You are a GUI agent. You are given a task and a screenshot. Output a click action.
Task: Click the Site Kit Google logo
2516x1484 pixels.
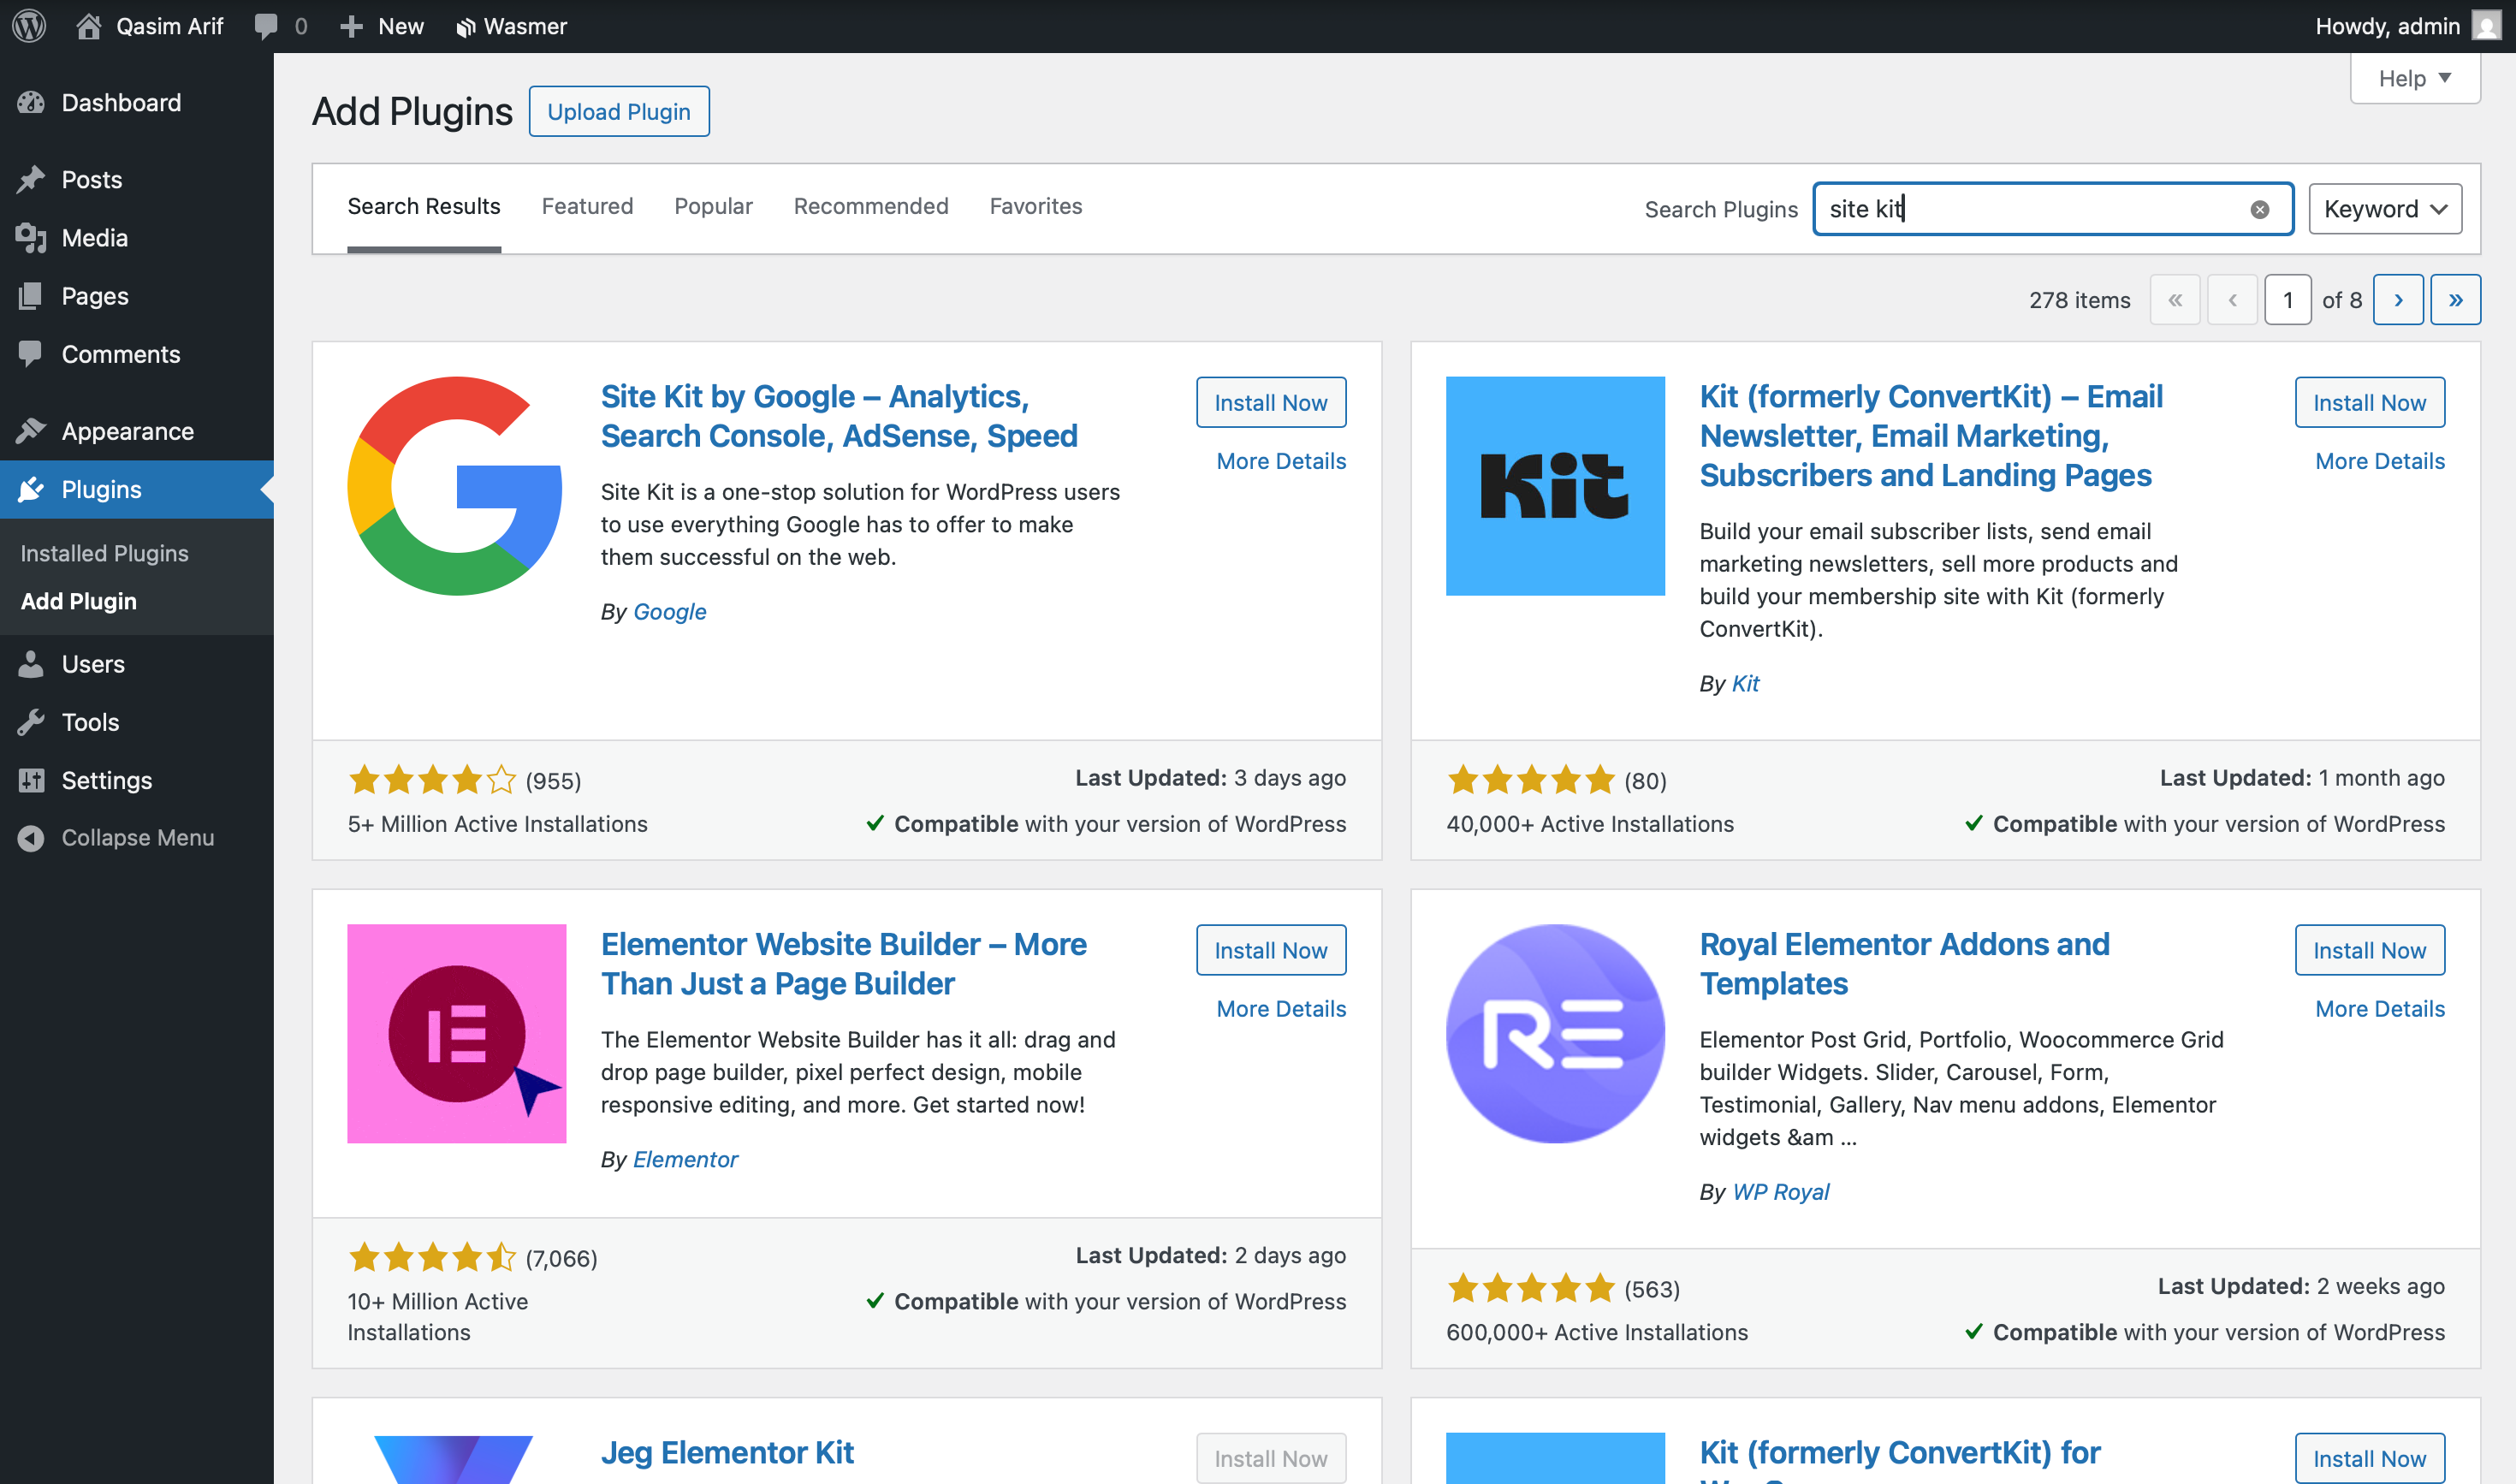(456, 486)
